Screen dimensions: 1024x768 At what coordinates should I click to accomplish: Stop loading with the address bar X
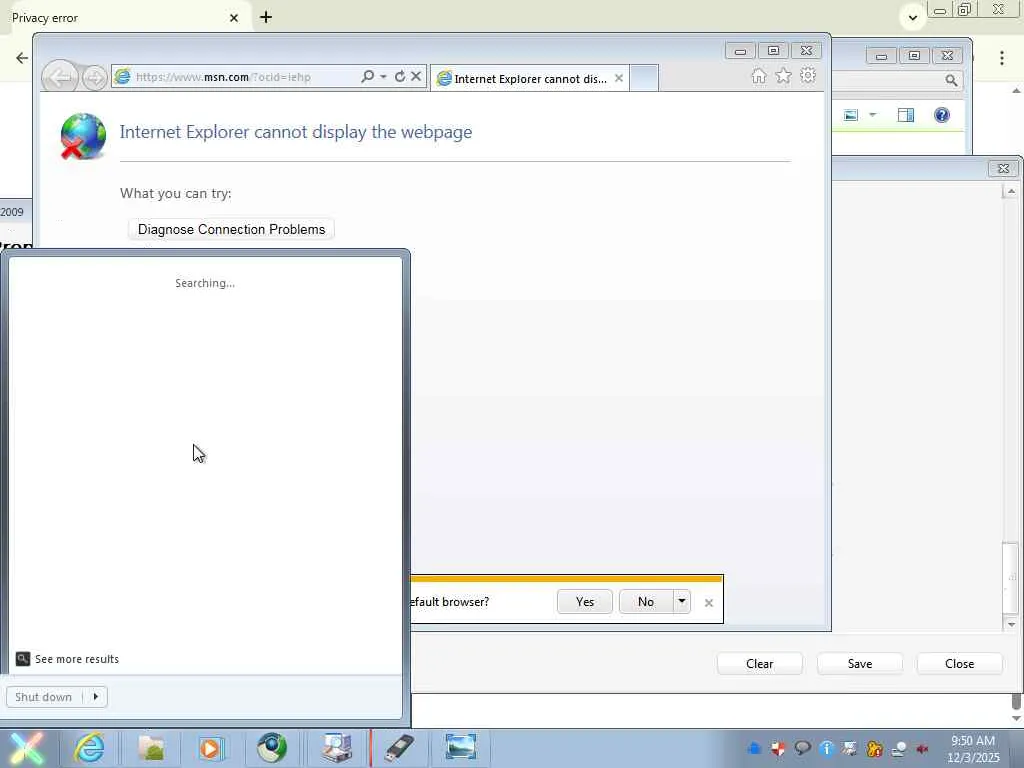tap(416, 76)
